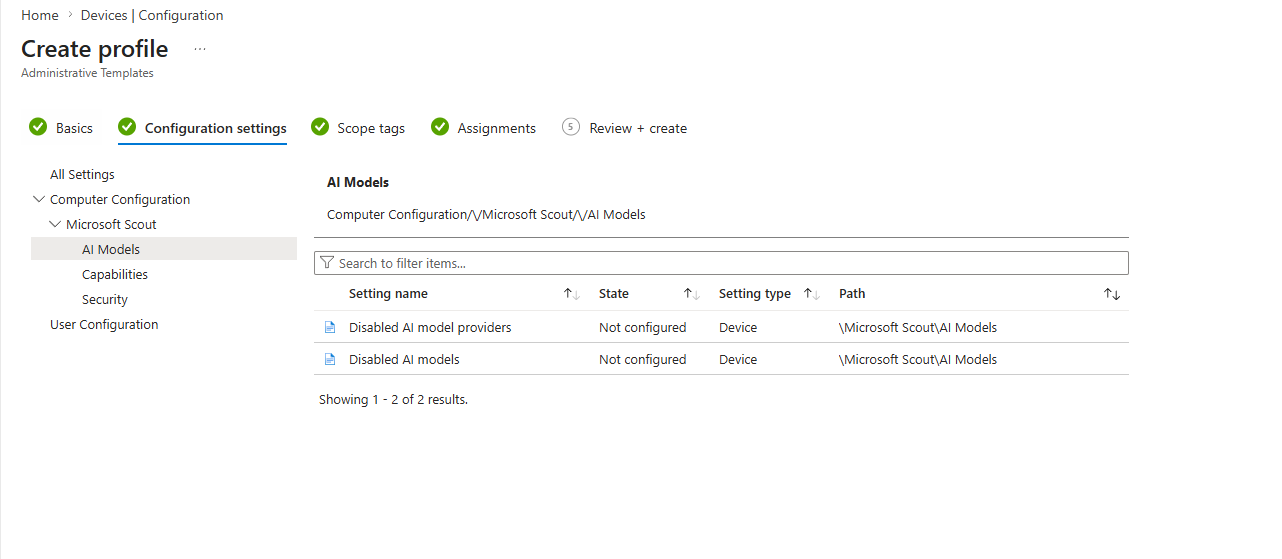Click path cell of Disabled AI models row
Screen dimensions: 1282x559
tap(918, 359)
